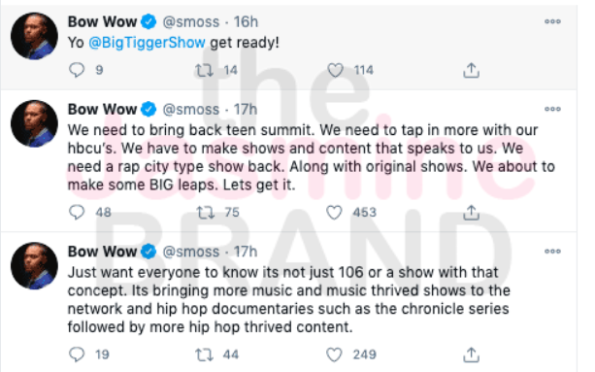Like the tweet with 249 likes

coord(334,355)
